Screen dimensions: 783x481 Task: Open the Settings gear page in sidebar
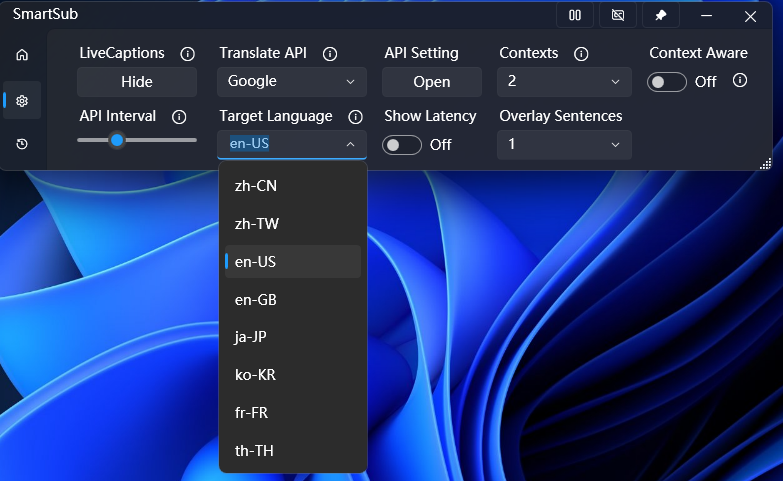coord(22,100)
